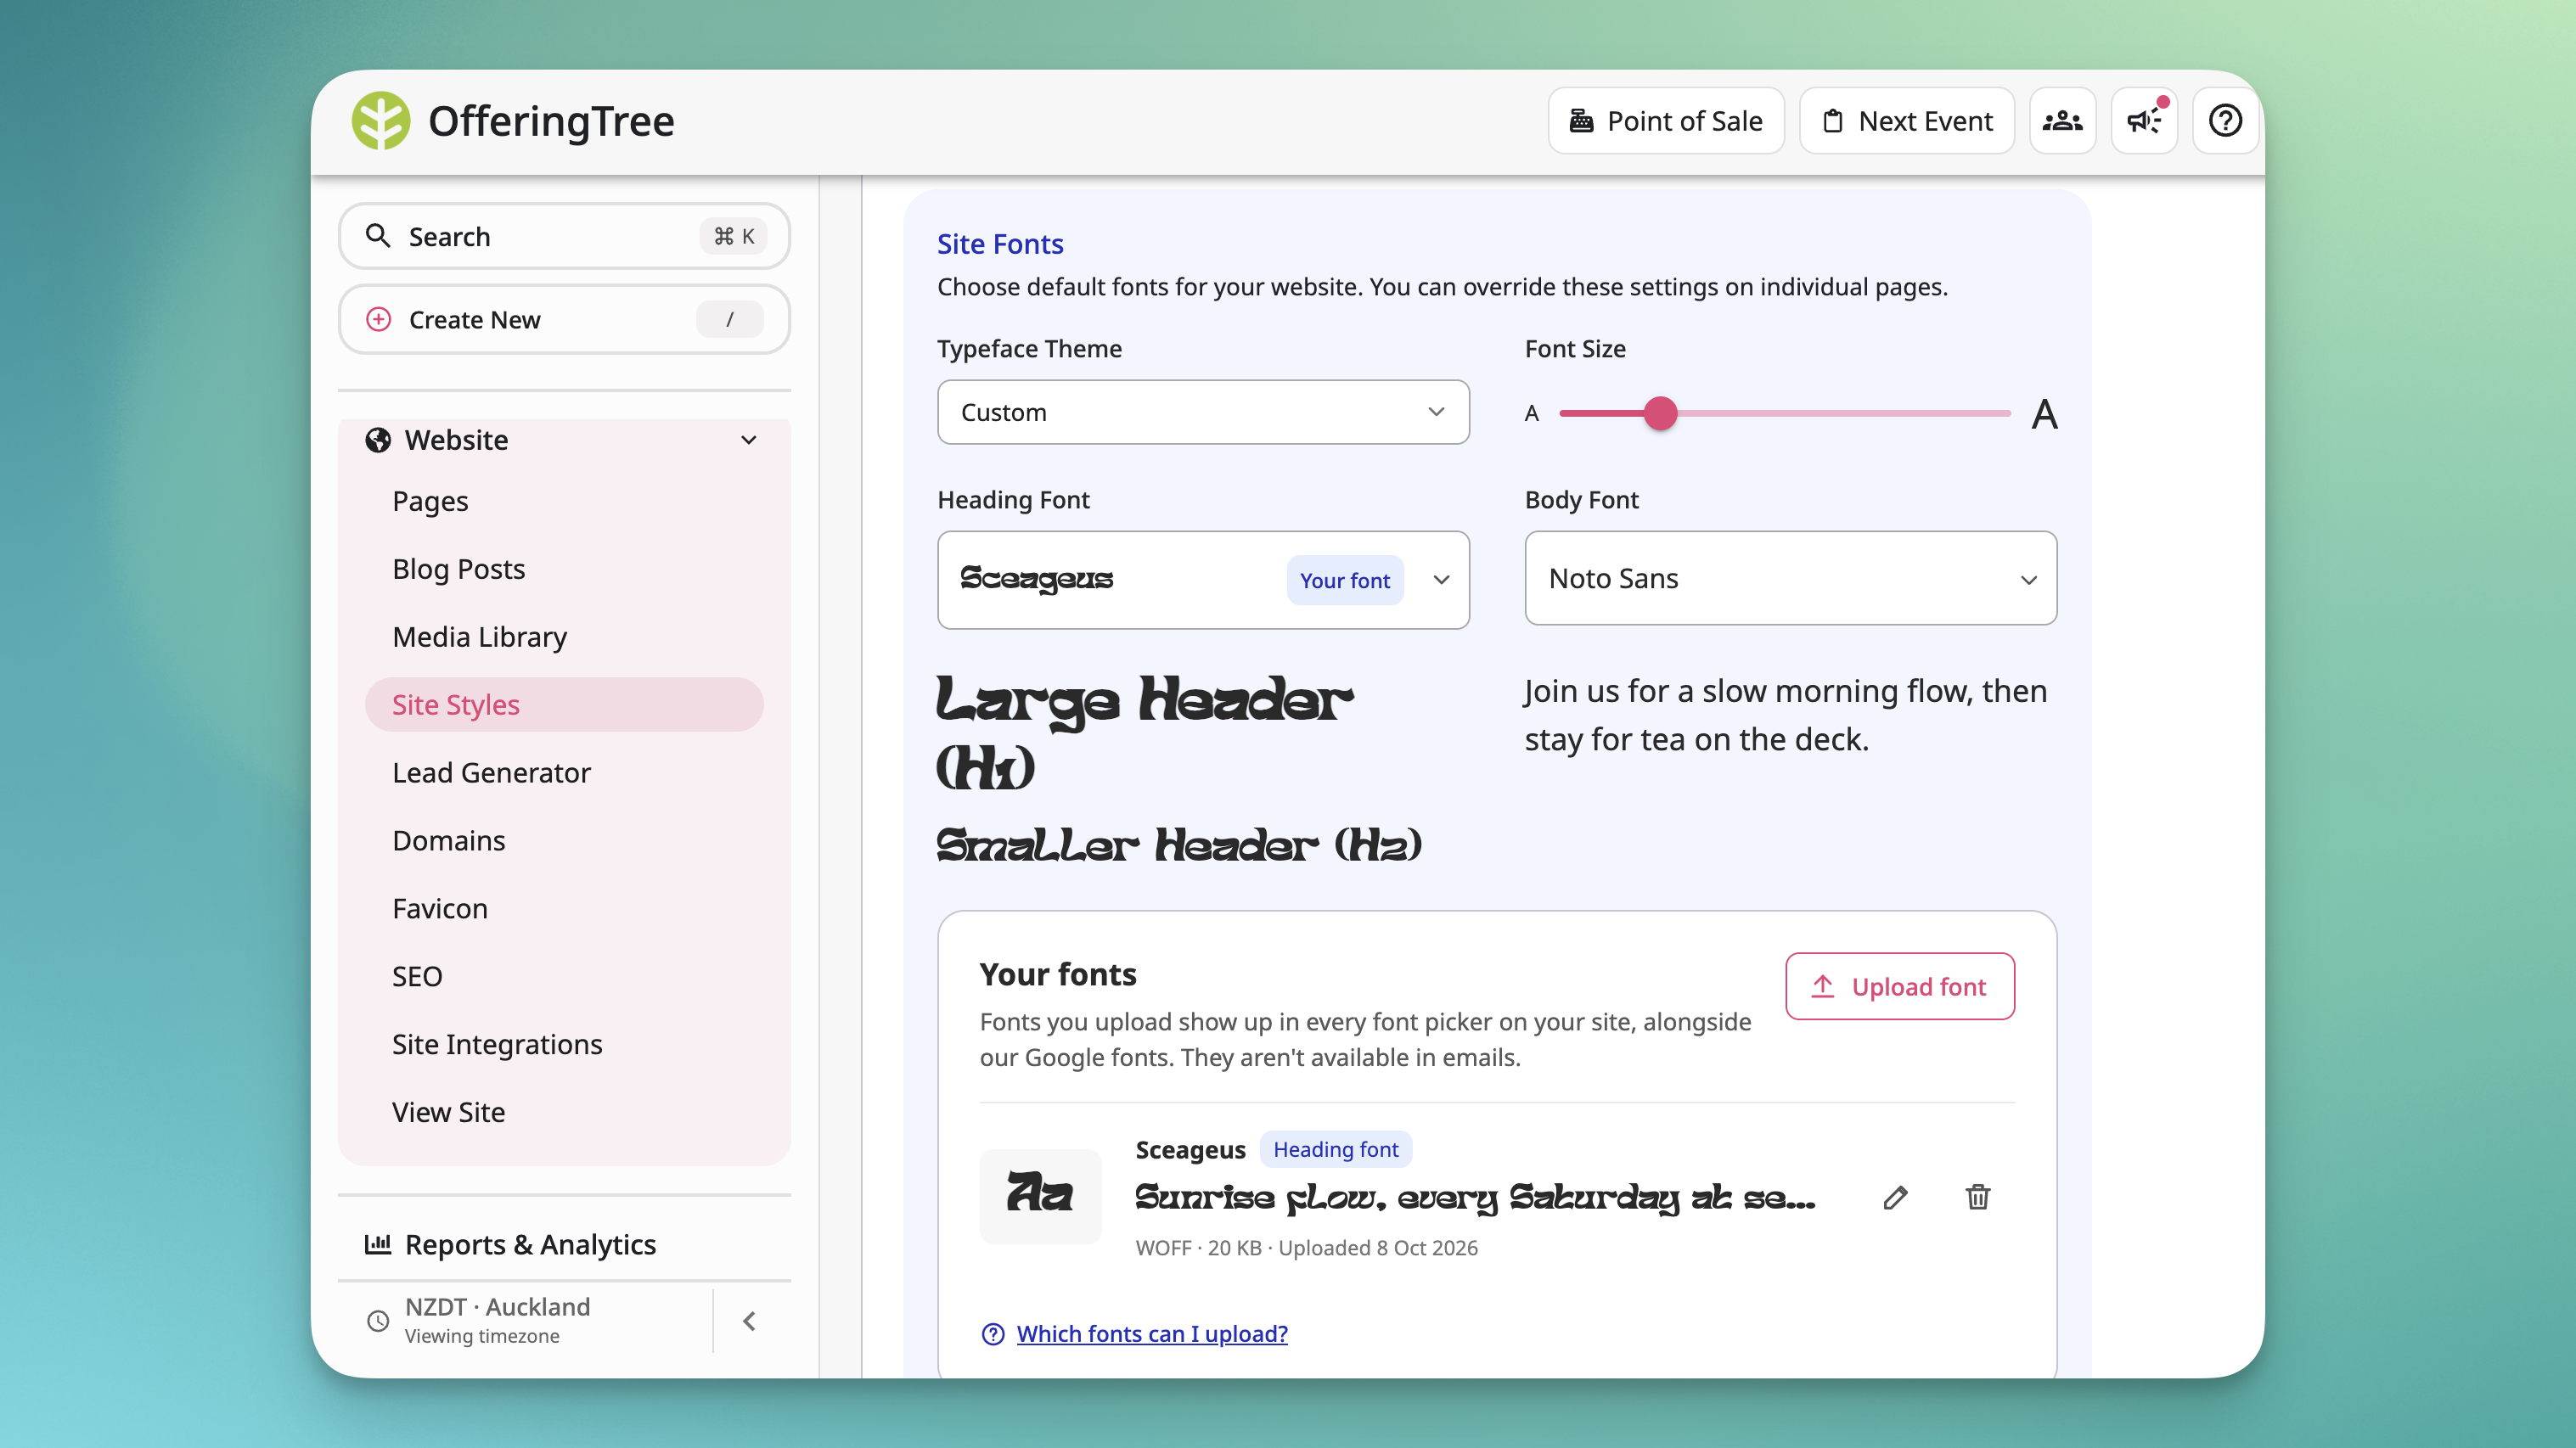Click the Sceageus Aa font thumbnail
The width and height of the screenshot is (2576, 1448).
tap(1040, 1195)
